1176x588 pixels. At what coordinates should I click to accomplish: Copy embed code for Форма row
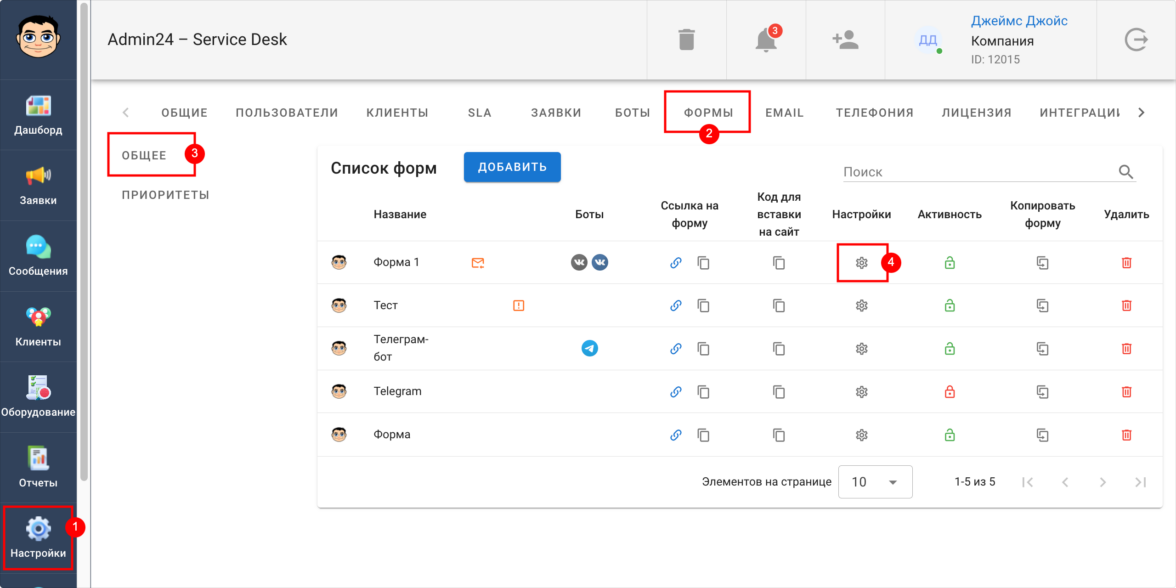pyautogui.click(x=779, y=435)
